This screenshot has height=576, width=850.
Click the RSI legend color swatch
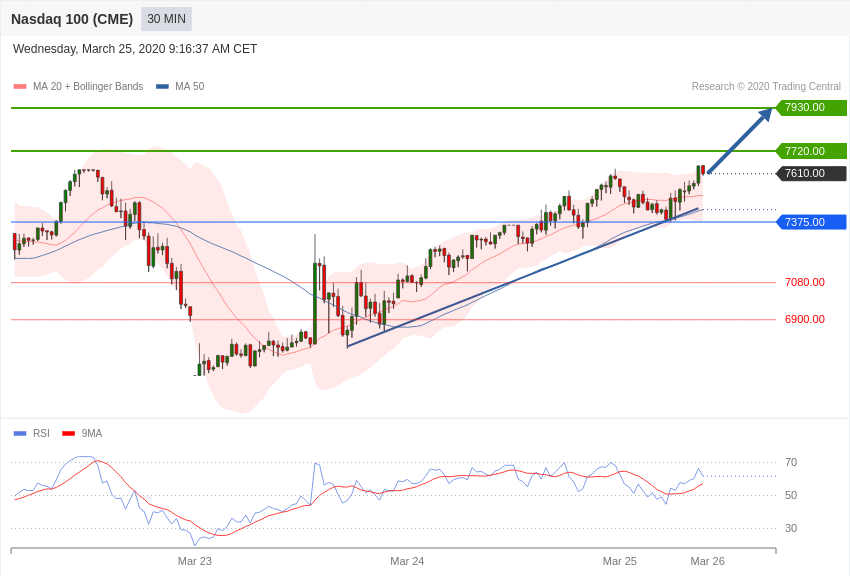pyautogui.click(x=20, y=433)
